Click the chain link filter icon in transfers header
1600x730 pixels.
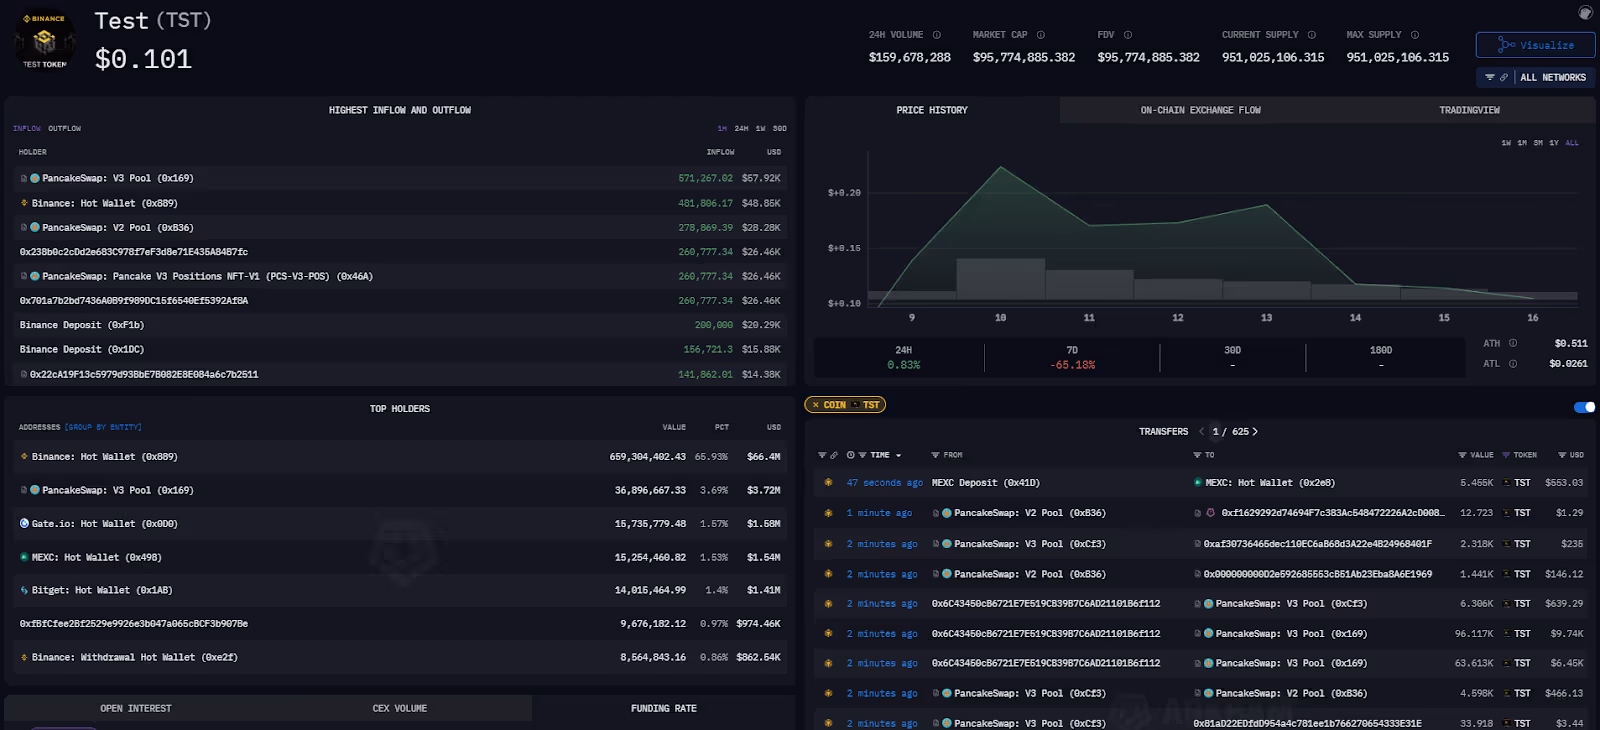pos(834,455)
